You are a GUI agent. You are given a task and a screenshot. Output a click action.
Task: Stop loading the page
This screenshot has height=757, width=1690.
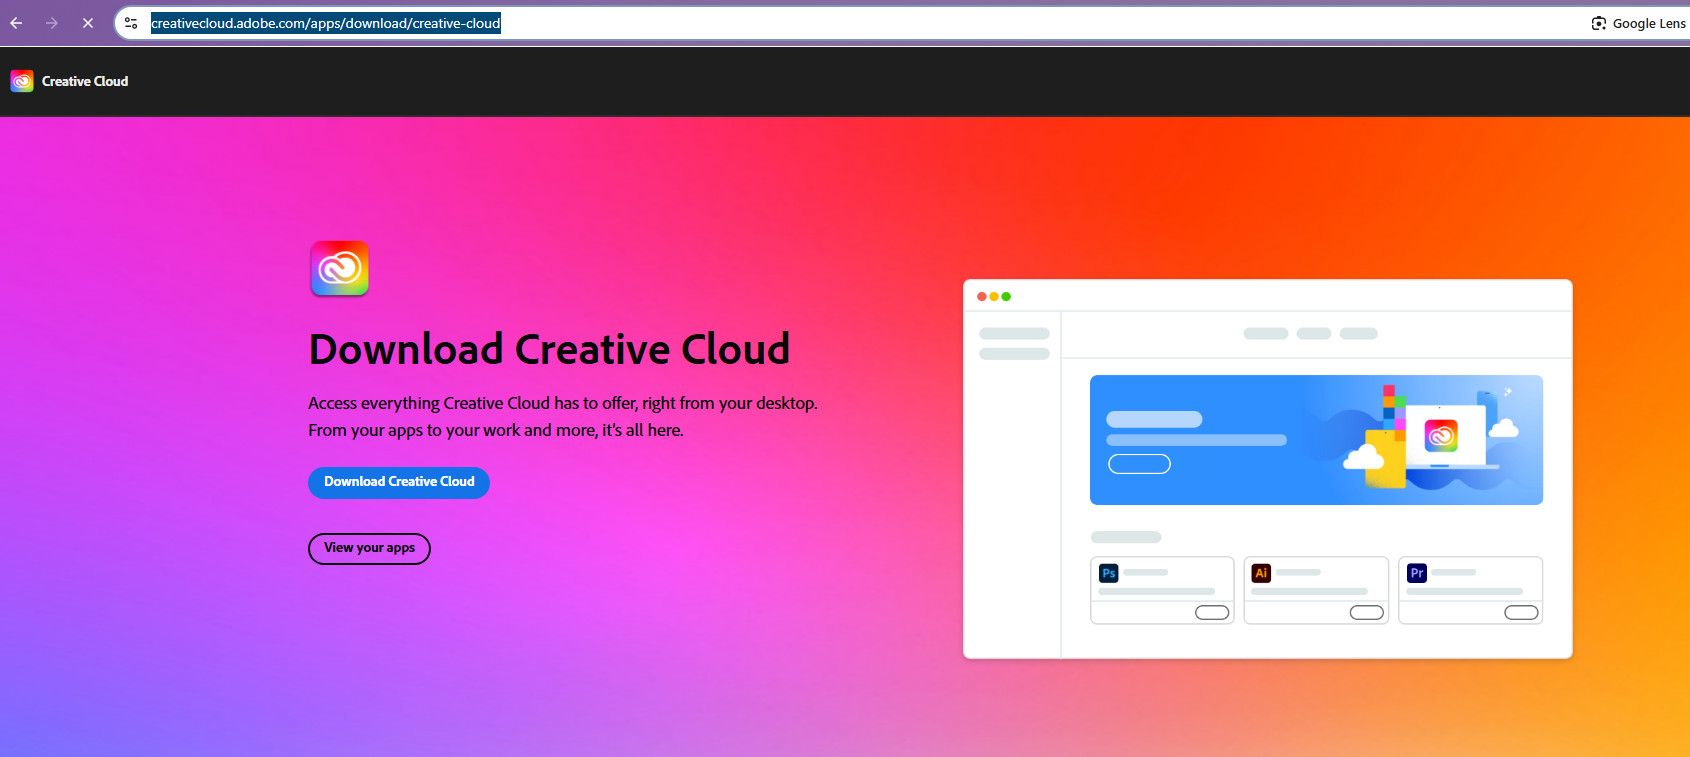(88, 23)
